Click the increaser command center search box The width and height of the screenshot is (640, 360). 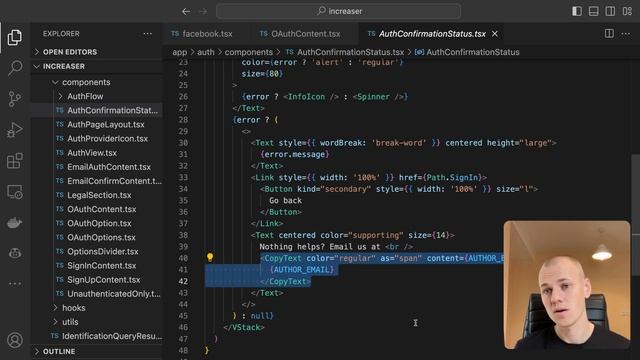click(338, 11)
